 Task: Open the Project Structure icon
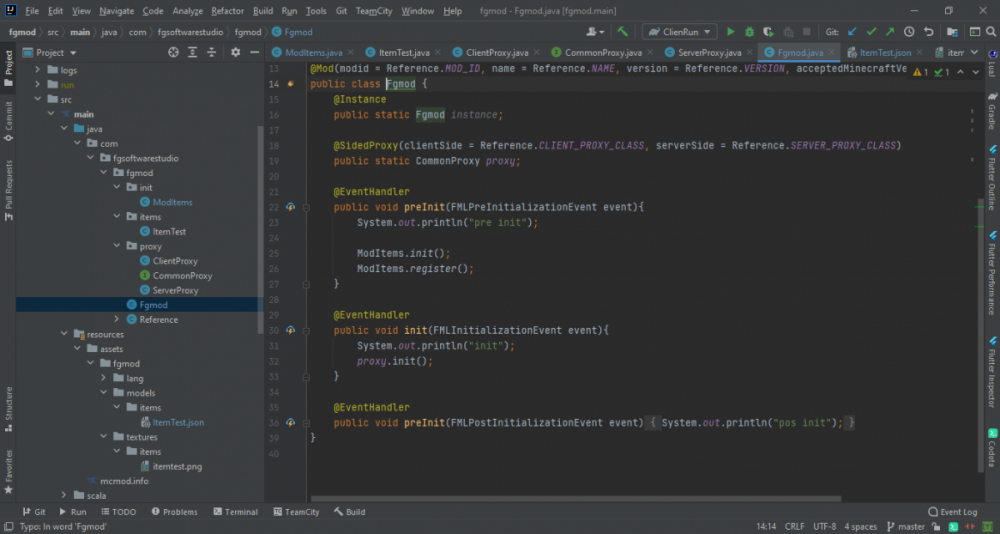point(952,32)
